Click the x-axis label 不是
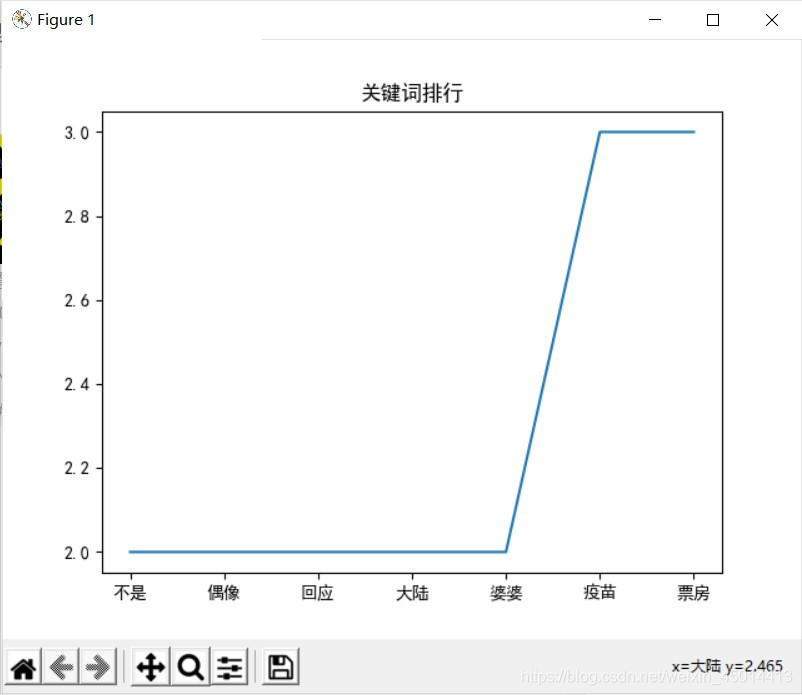This screenshot has height=695, width=802. (130, 593)
